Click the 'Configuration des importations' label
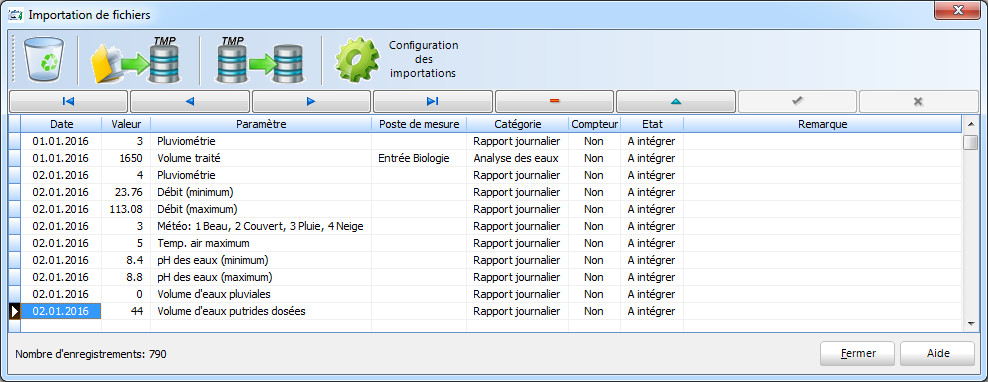Screen dimensions: 988x382 click(x=423, y=59)
